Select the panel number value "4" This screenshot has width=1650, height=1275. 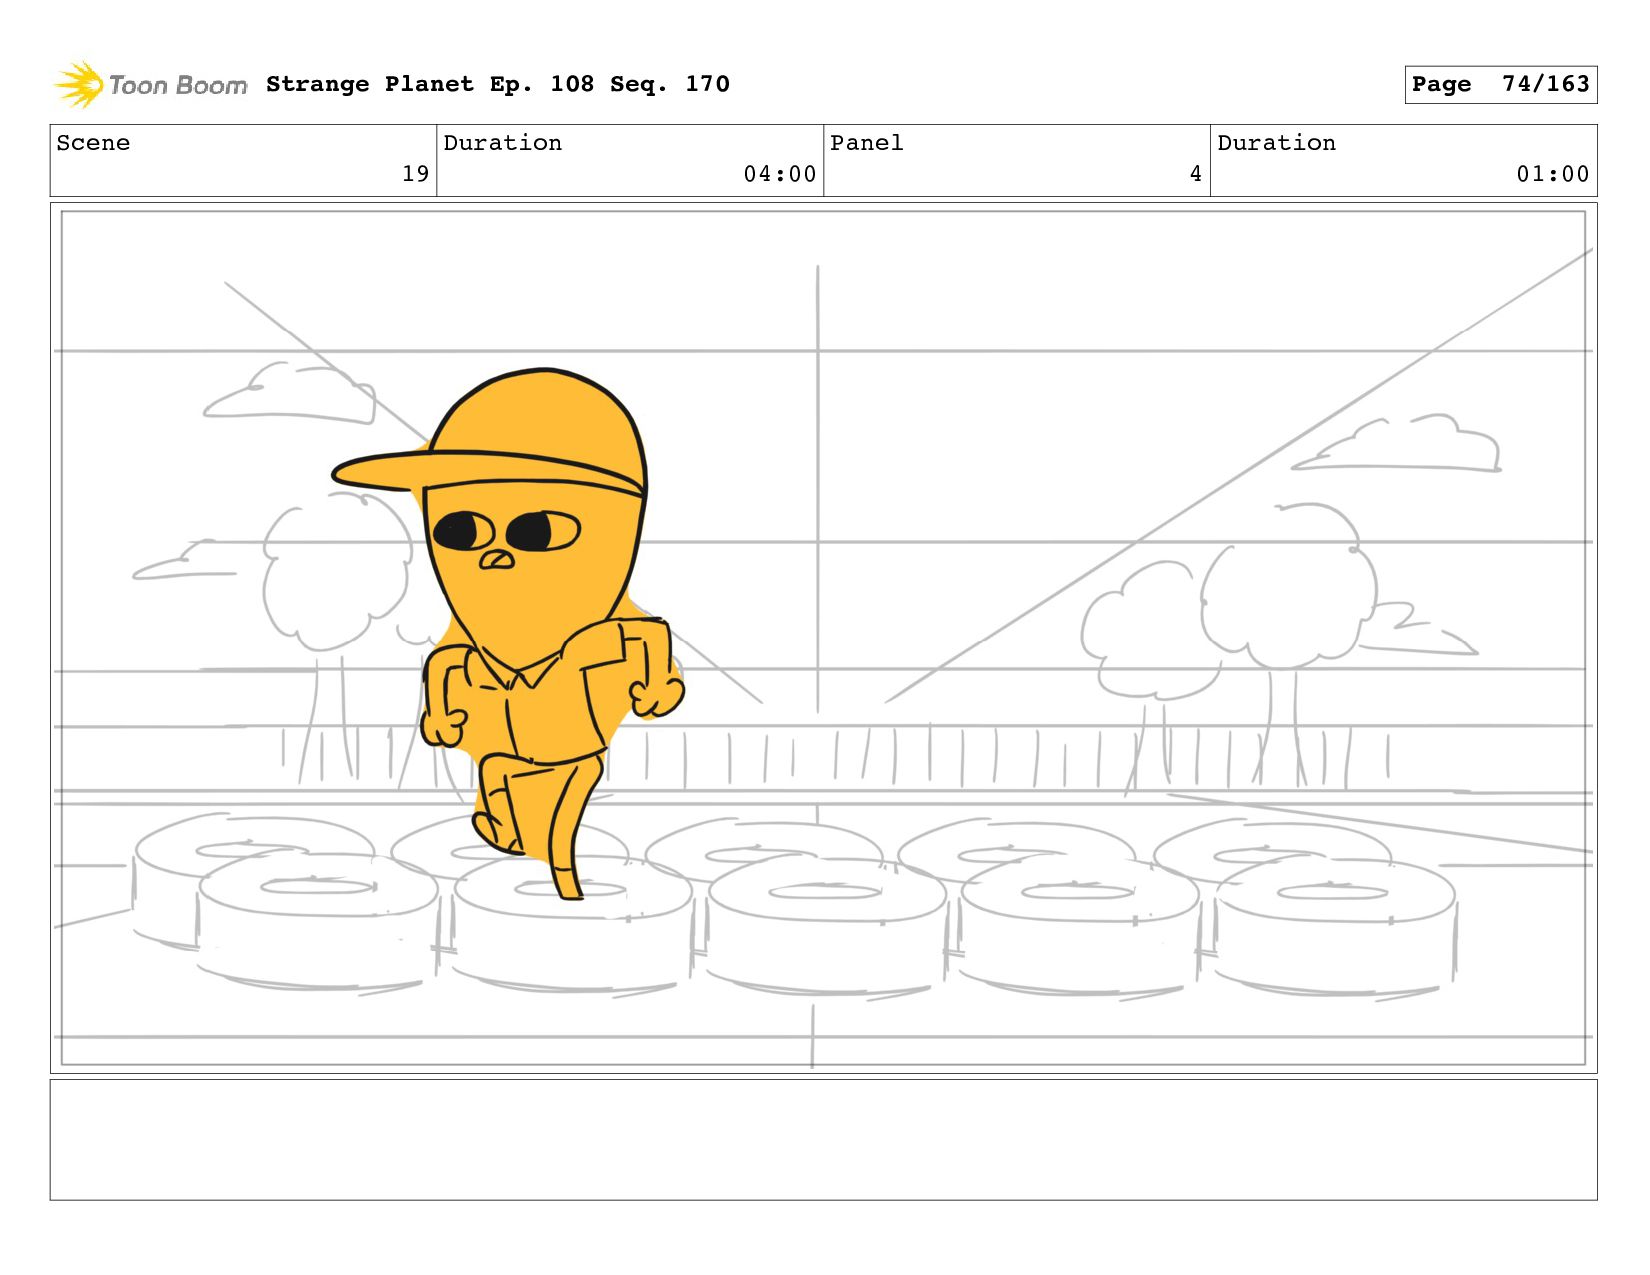(x=1195, y=174)
